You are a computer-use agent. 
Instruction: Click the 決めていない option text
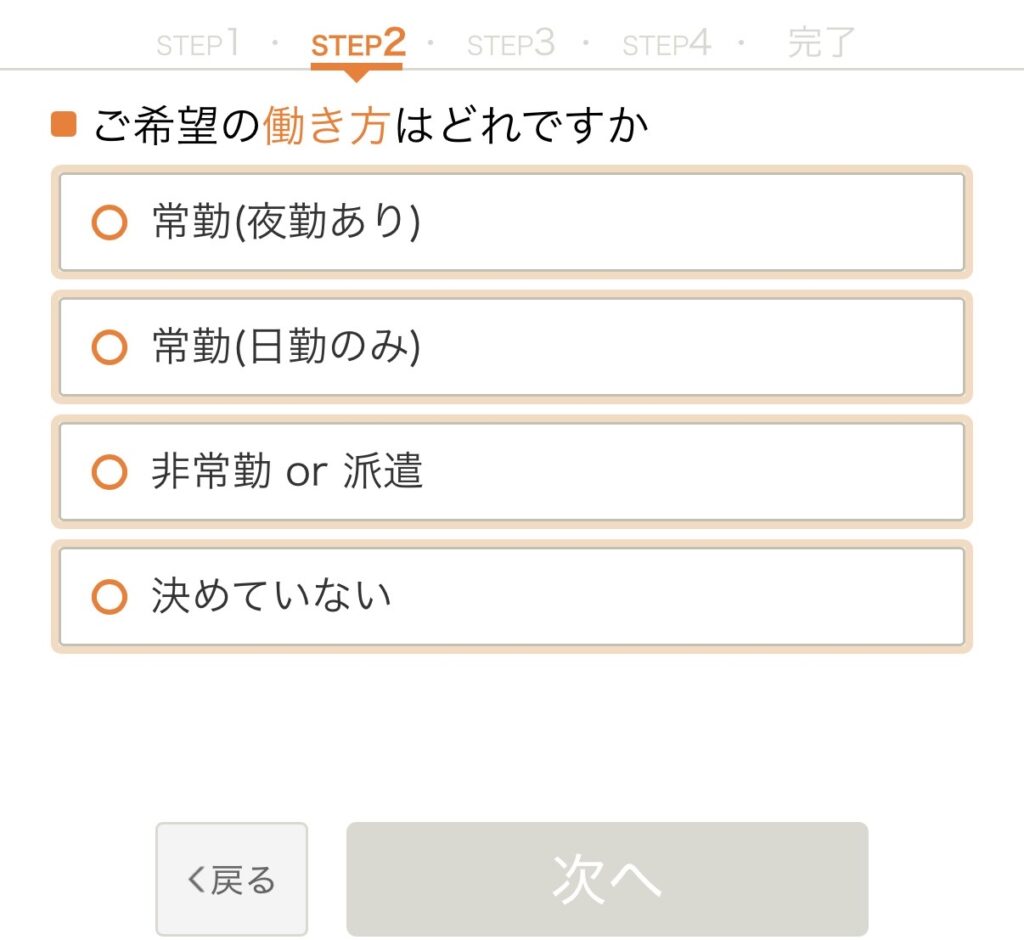(x=270, y=597)
